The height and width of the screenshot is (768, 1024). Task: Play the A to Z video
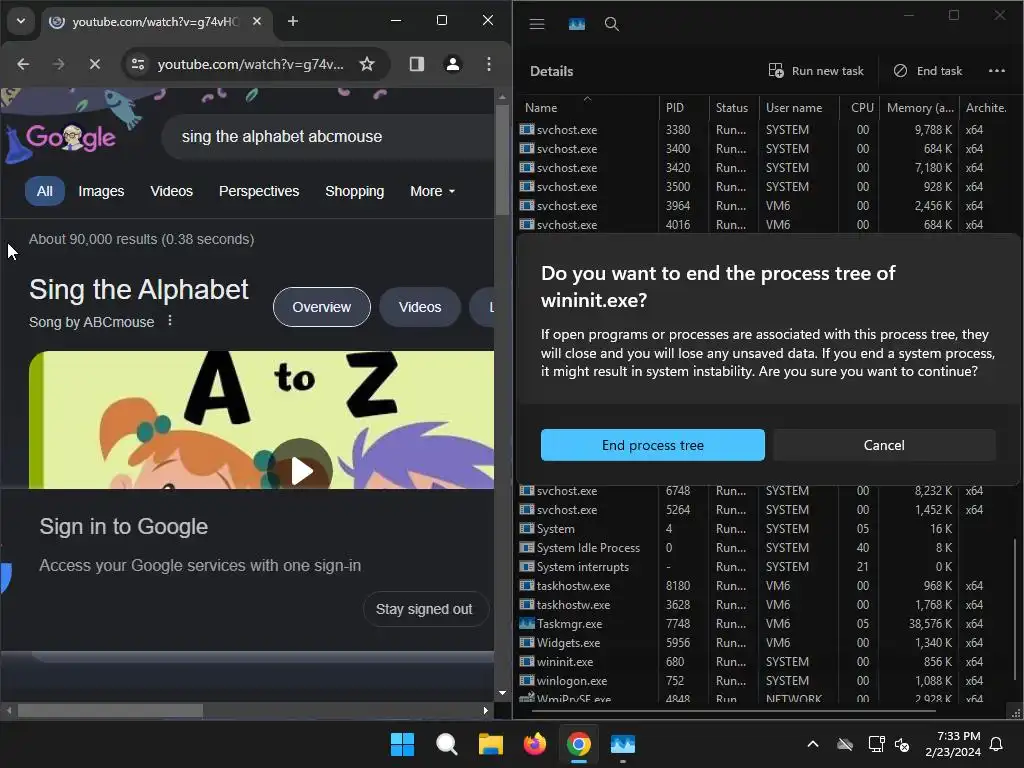(301, 470)
